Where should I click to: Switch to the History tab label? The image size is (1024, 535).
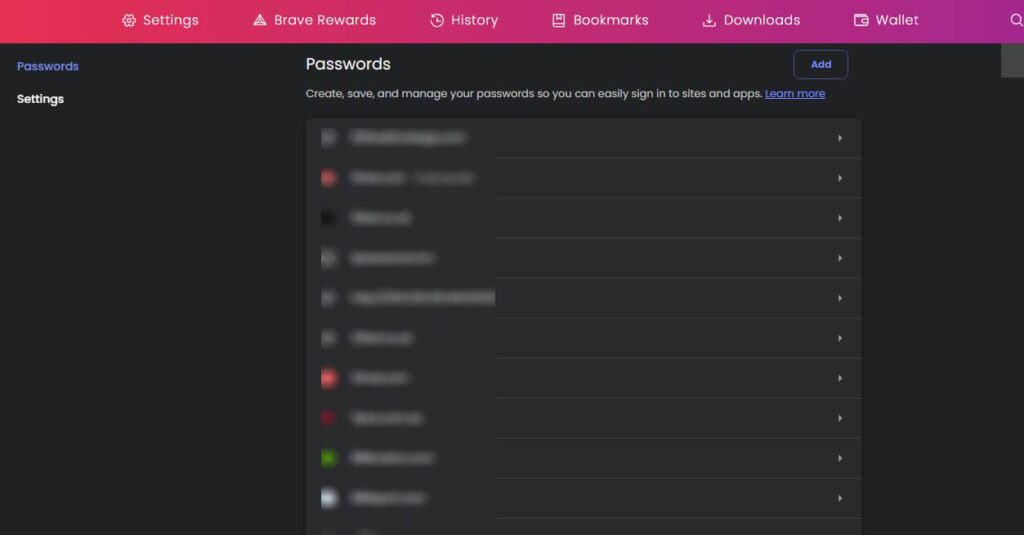474,20
